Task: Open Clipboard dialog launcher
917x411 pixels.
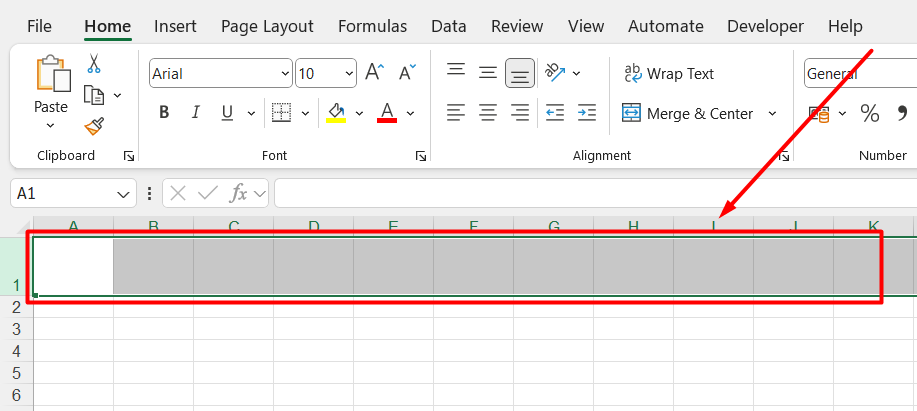Action: (x=129, y=156)
